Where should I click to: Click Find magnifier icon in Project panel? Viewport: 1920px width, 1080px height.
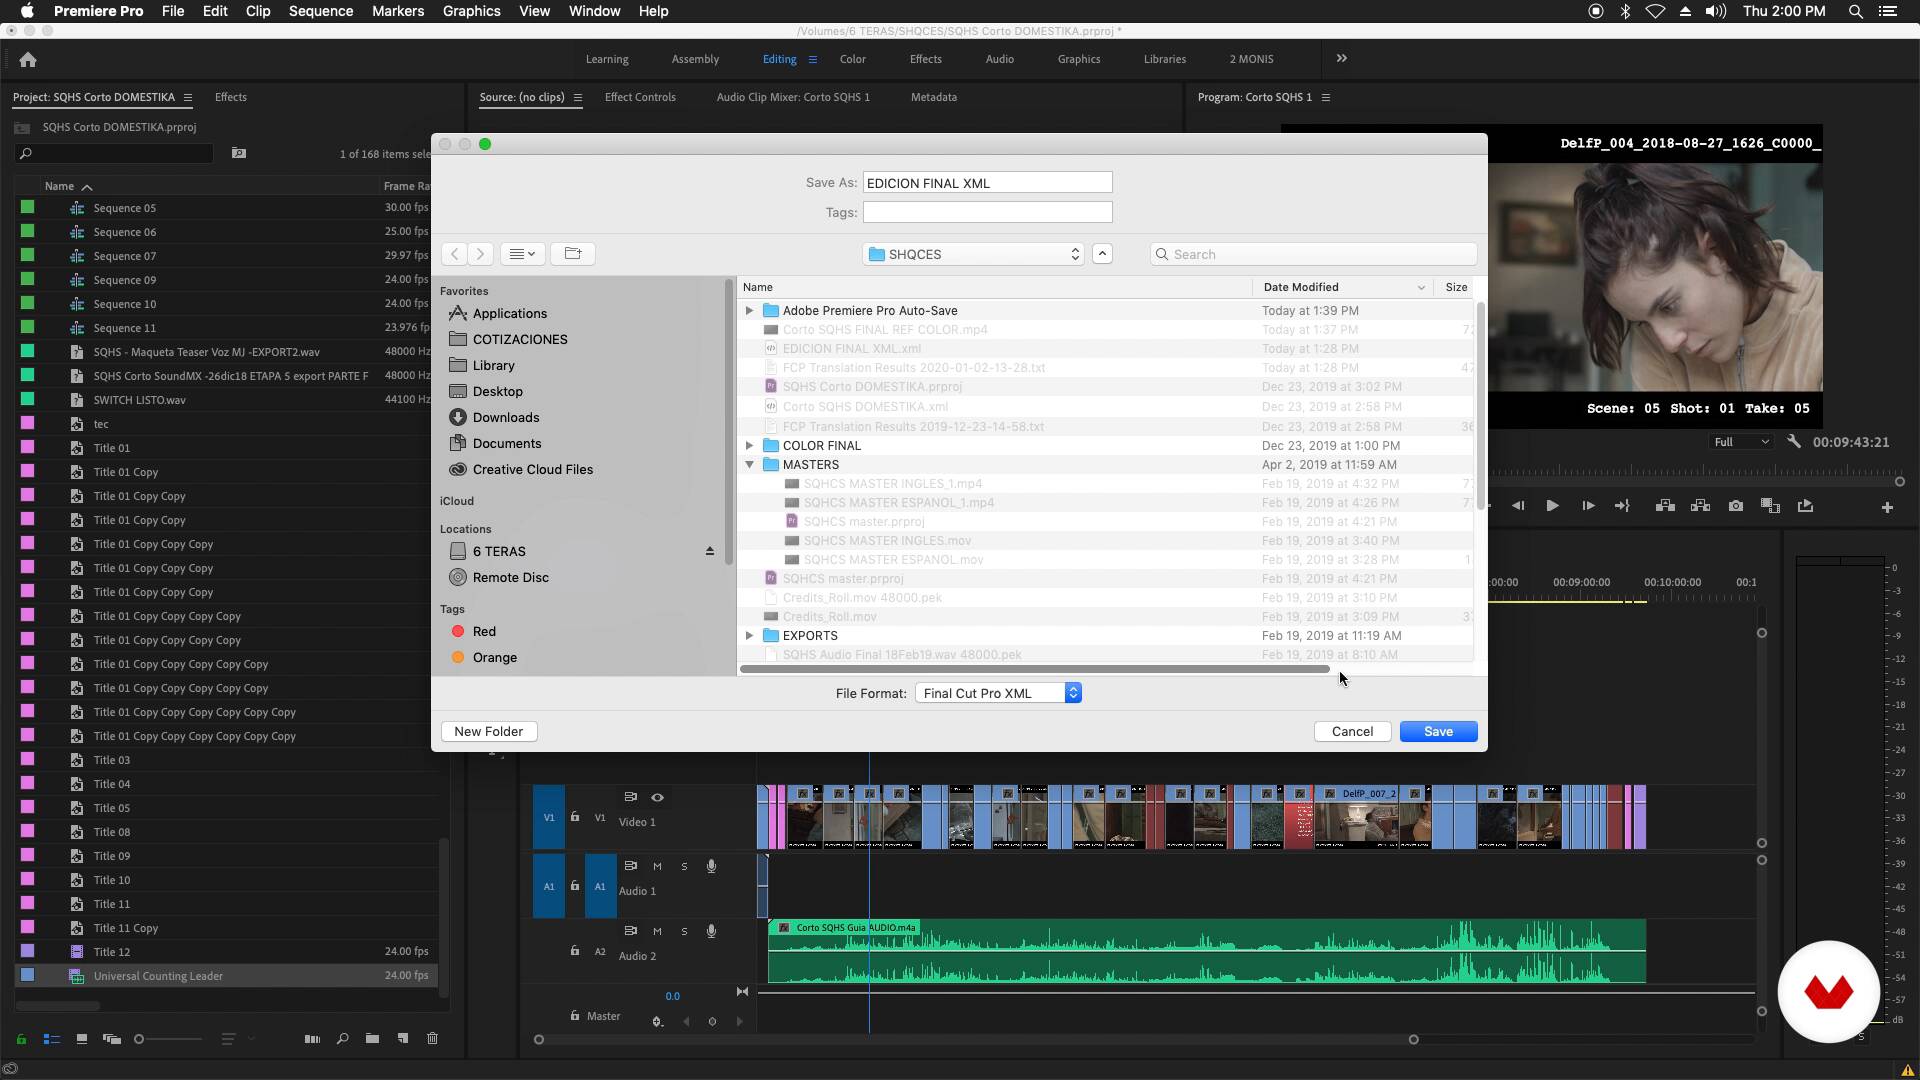[342, 1039]
